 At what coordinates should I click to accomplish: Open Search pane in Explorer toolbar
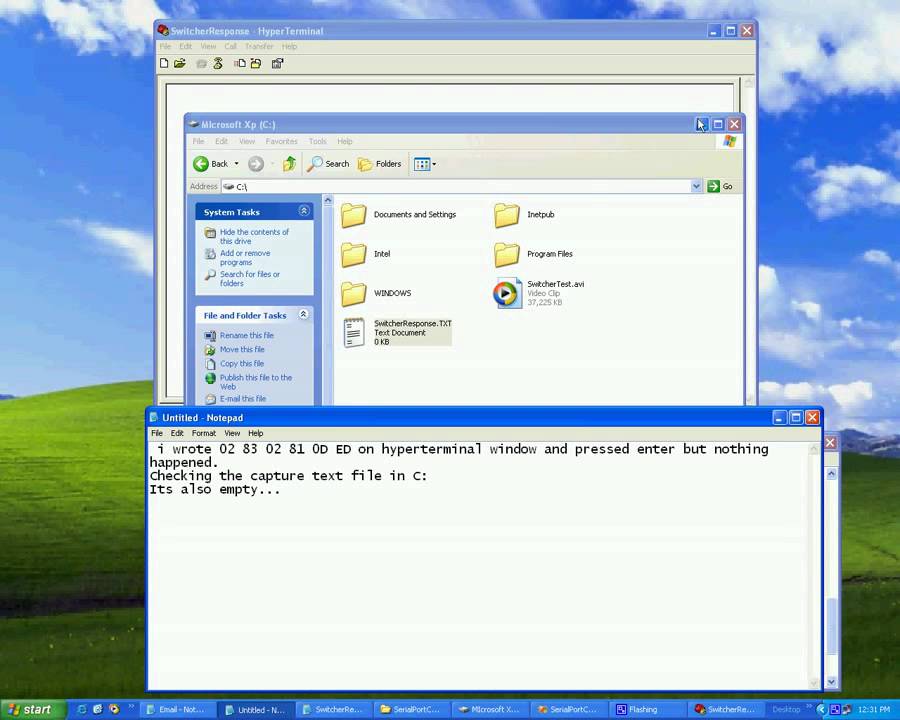coord(328,164)
